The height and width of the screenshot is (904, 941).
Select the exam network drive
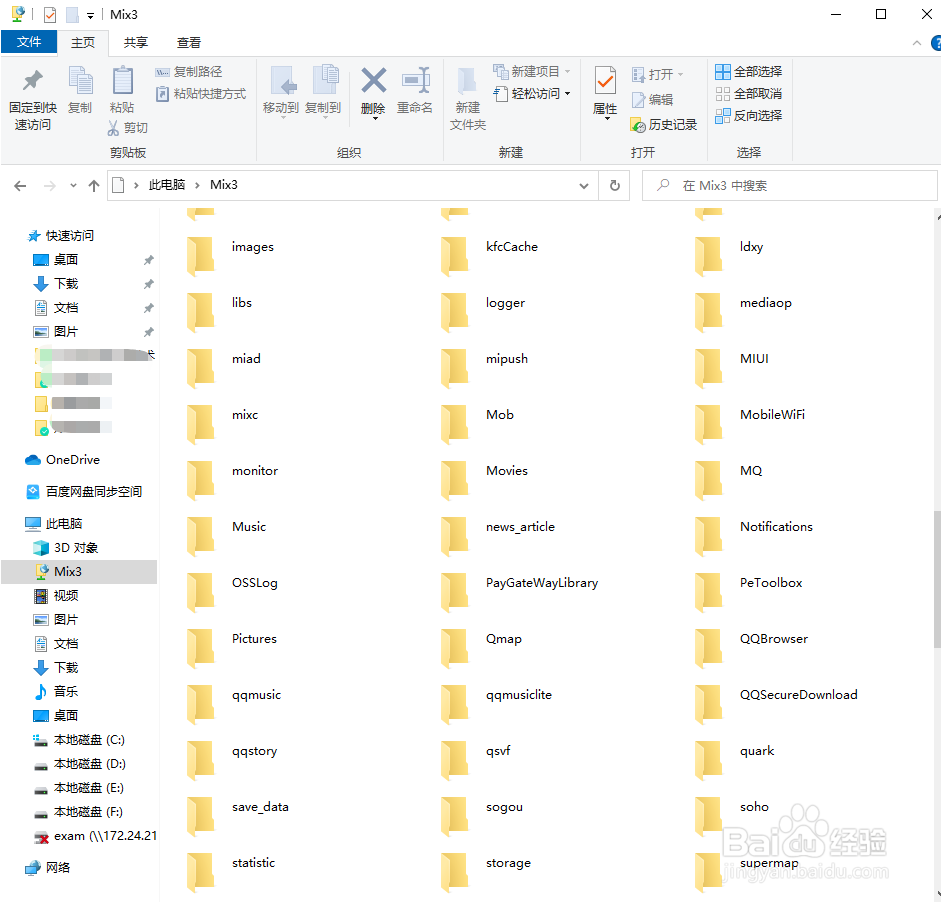point(95,836)
